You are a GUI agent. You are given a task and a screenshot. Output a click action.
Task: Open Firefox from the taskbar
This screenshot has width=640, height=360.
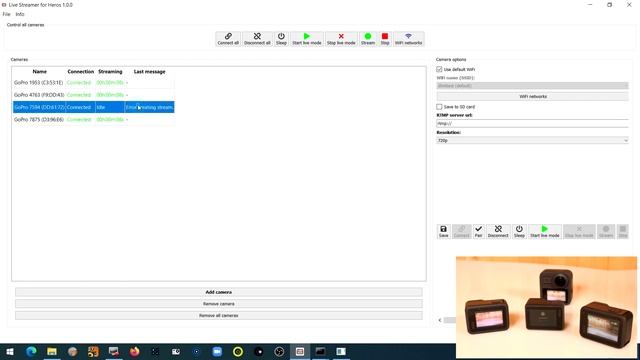click(x=134, y=351)
